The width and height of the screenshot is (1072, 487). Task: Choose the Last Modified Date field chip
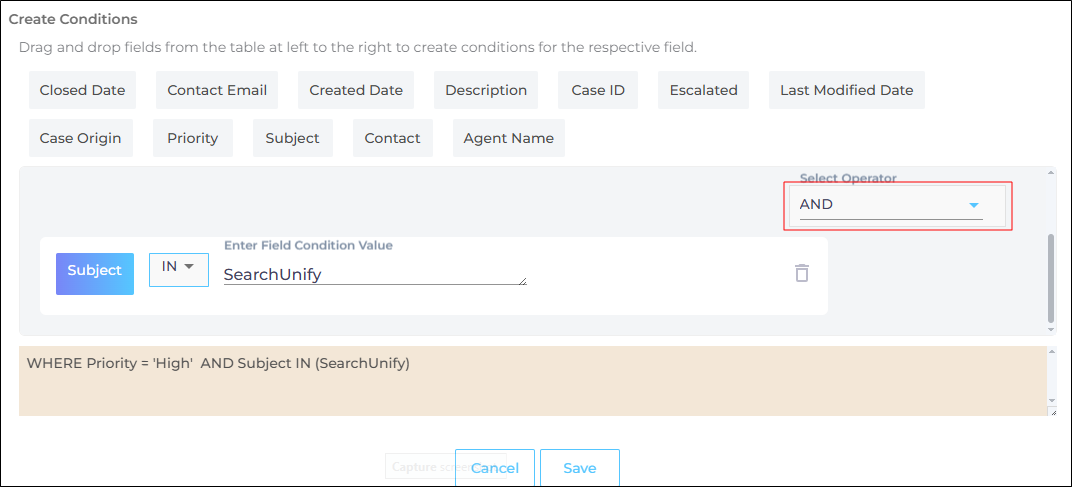[x=847, y=90]
